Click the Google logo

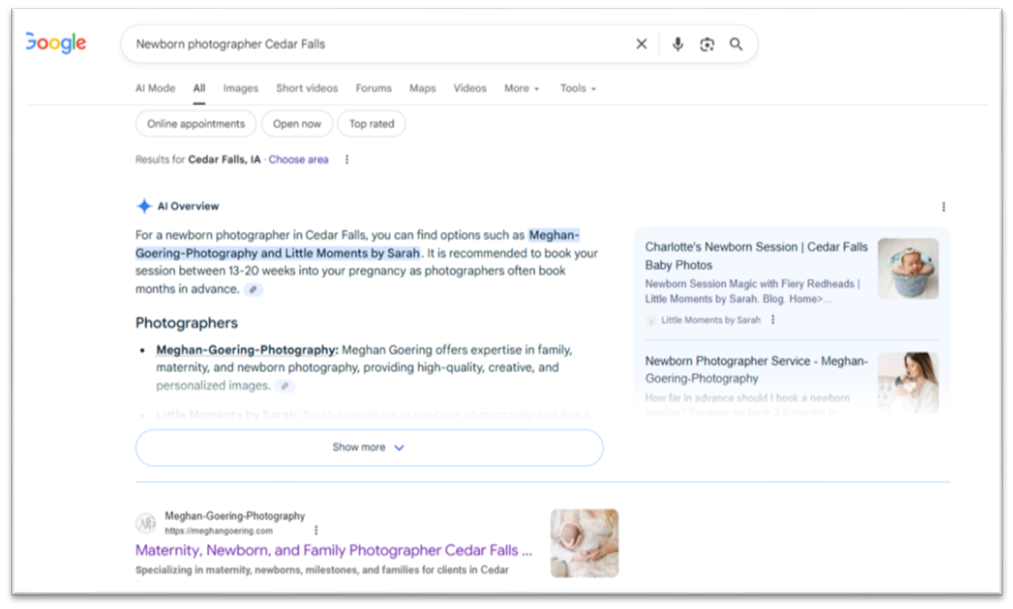(56, 43)
